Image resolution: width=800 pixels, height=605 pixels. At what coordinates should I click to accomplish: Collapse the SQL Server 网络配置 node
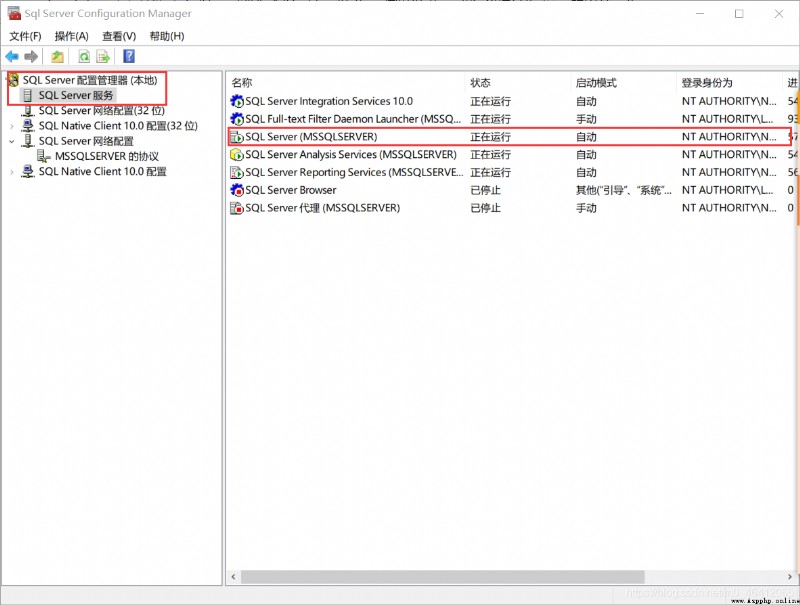coord(12,141)
